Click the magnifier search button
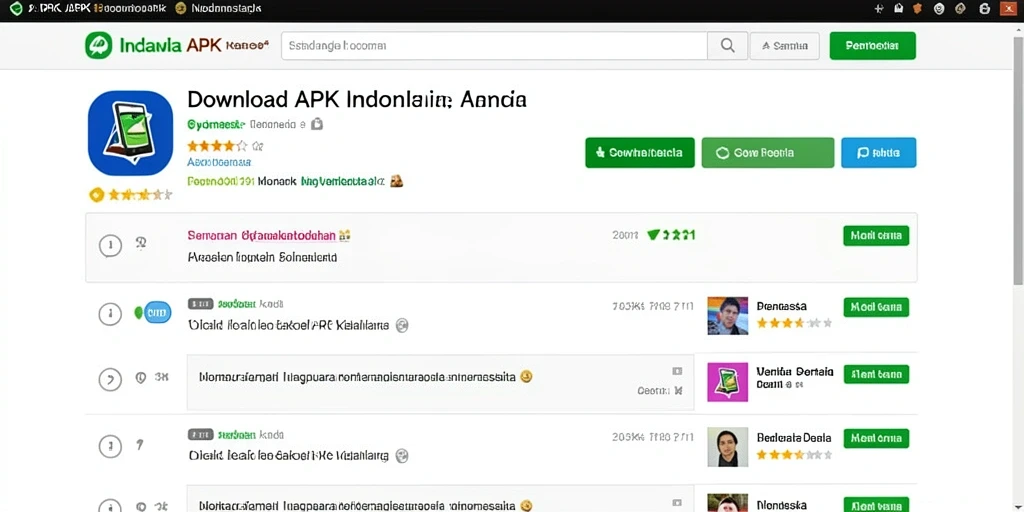Viewport: 1024px width, 512px height. pos(727,46)
